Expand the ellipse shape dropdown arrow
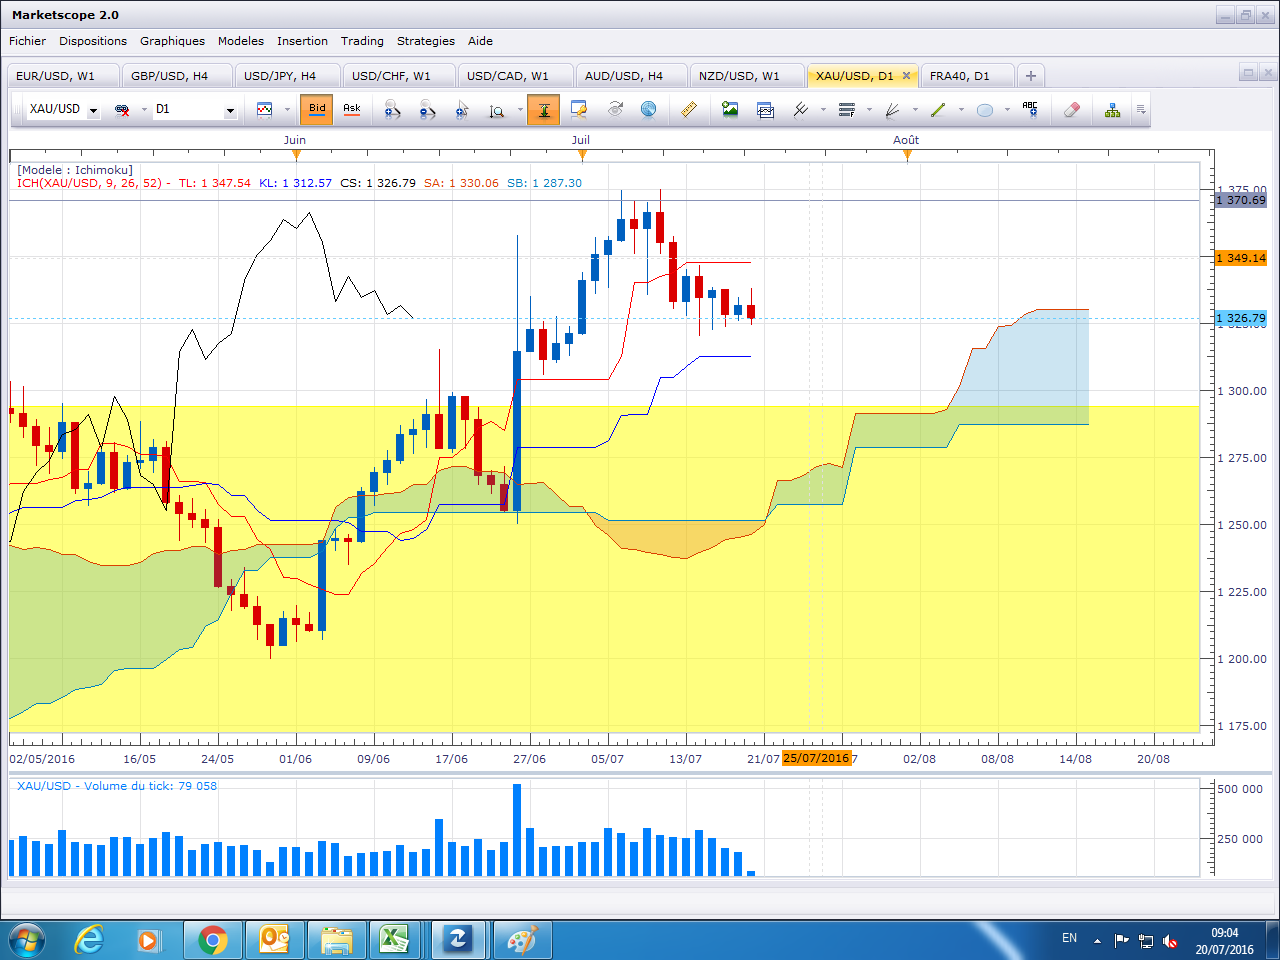The height and width of the screenshot is (960, 1280). click(1007, 110)
